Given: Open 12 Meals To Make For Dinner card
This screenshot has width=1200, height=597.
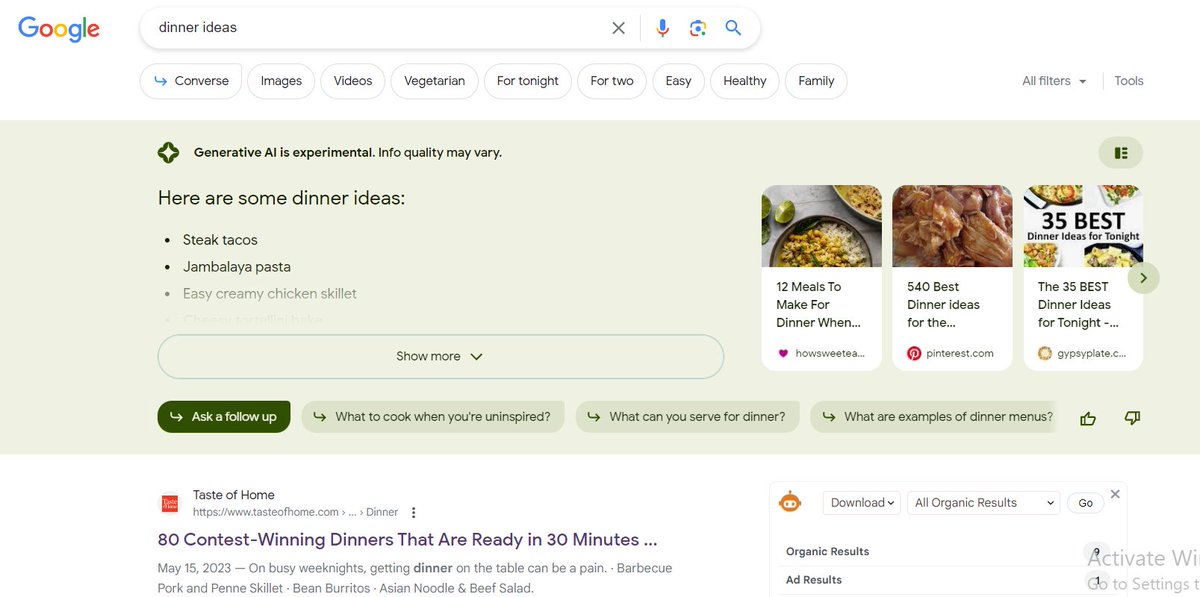Looking at the screenshot, I should tap(822, 278).
